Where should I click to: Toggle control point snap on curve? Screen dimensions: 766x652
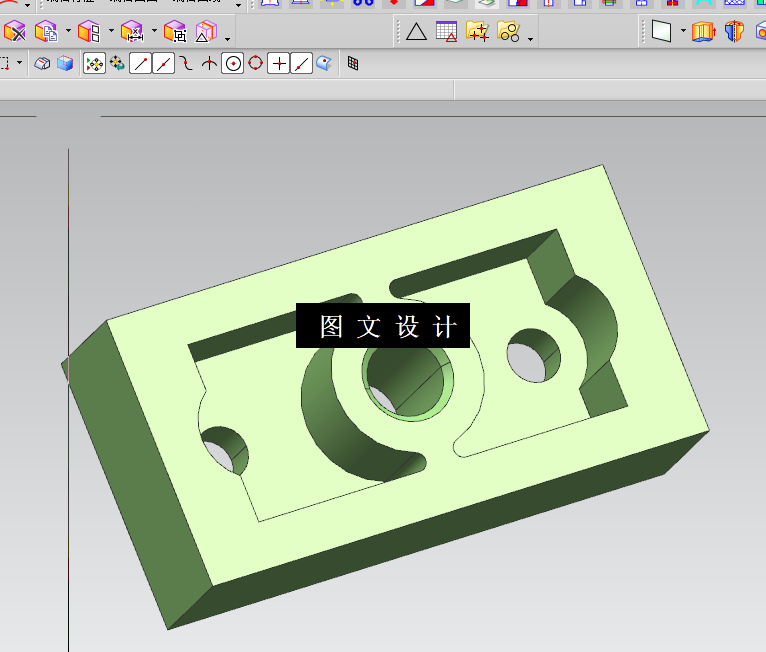(x=186, y=63)
